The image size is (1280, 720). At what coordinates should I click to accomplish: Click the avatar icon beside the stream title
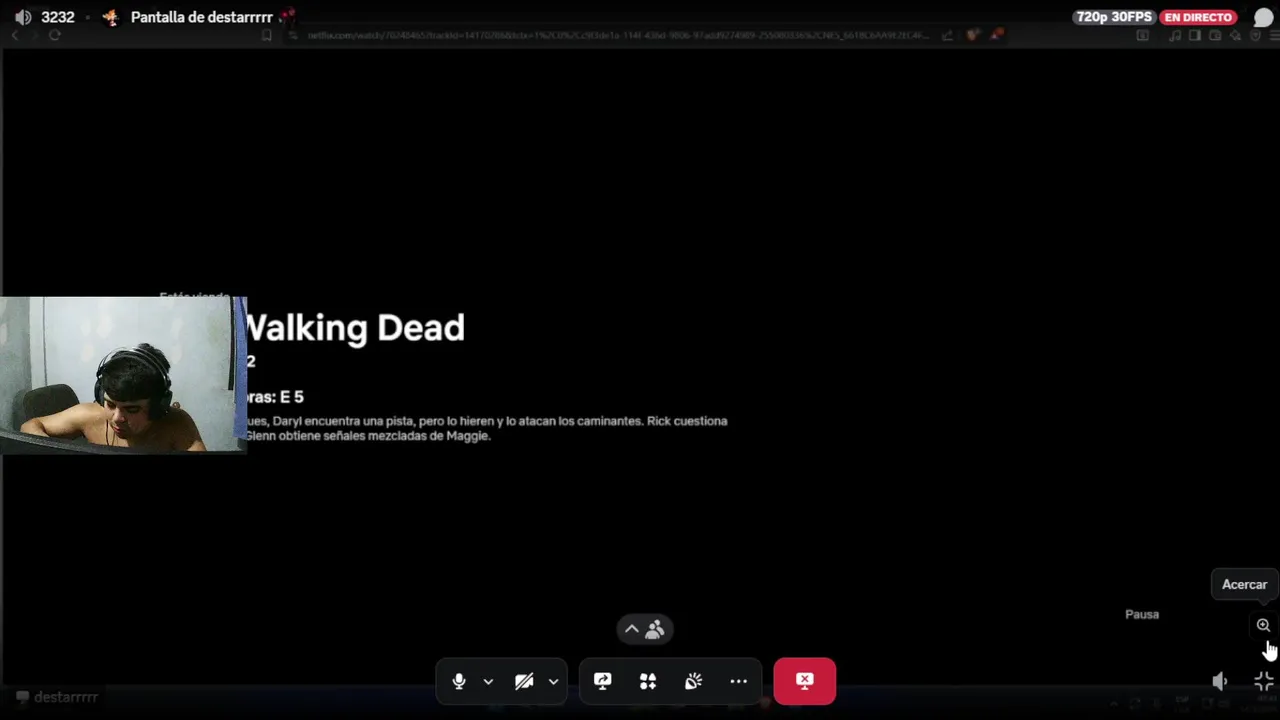(111, 17)
